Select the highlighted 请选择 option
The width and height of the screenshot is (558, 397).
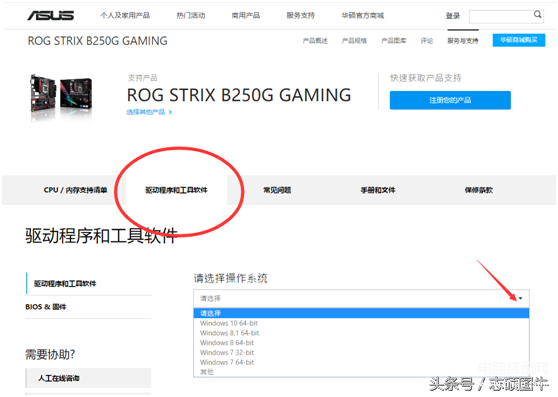[x=361, y=313]
